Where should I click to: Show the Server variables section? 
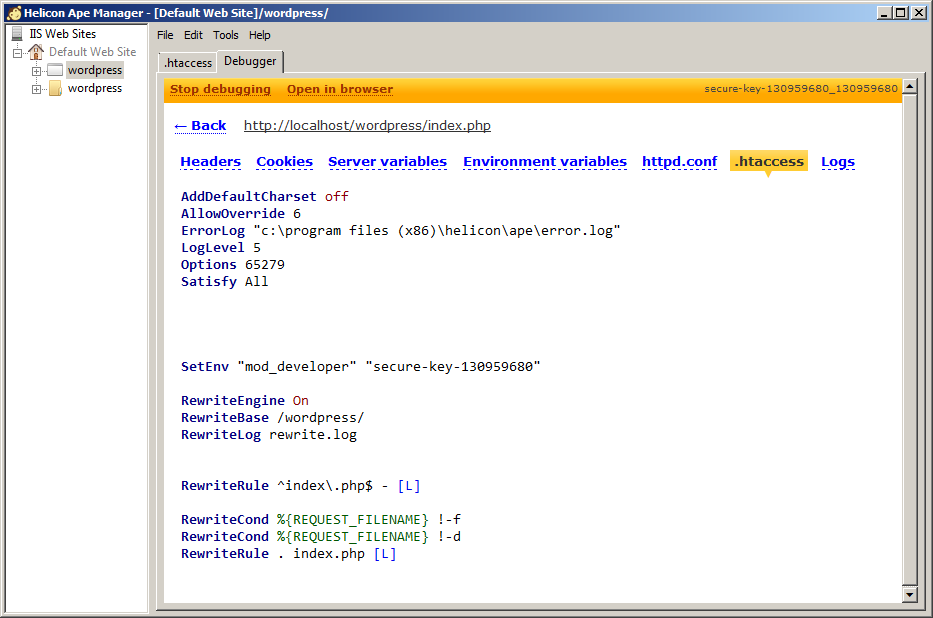387,162
